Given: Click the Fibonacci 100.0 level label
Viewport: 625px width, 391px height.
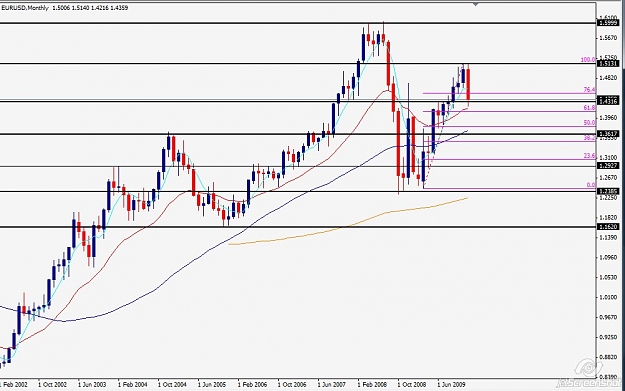Looking at the screenshot, I should click(x=588, y=60).
